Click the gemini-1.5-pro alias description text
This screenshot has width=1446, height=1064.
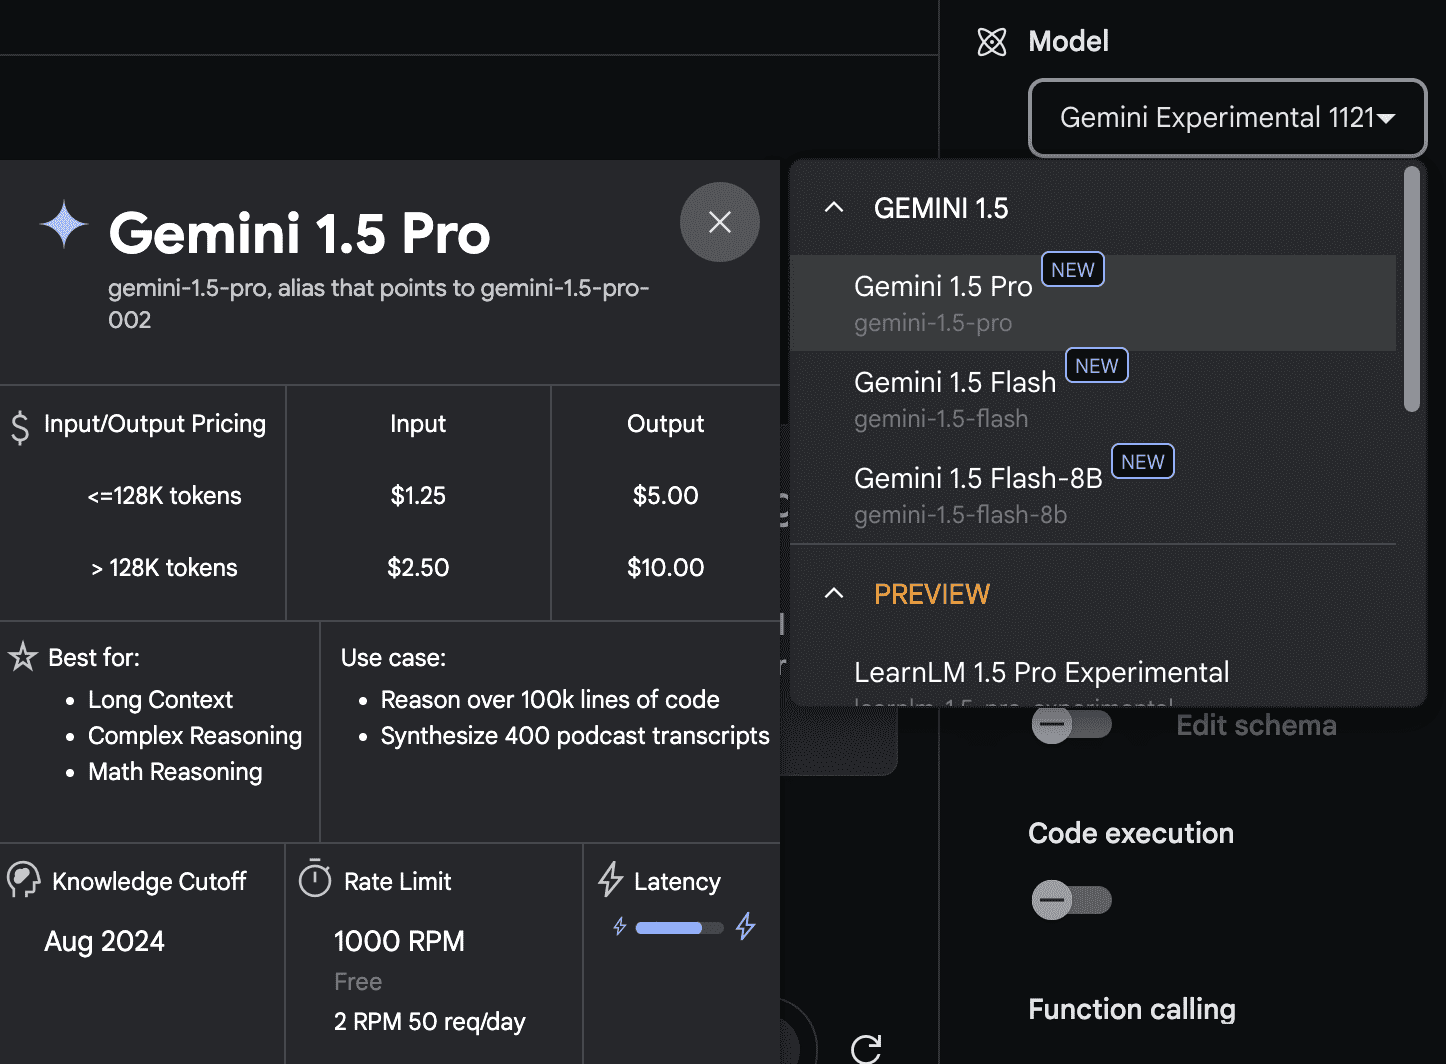click(379, 304)
